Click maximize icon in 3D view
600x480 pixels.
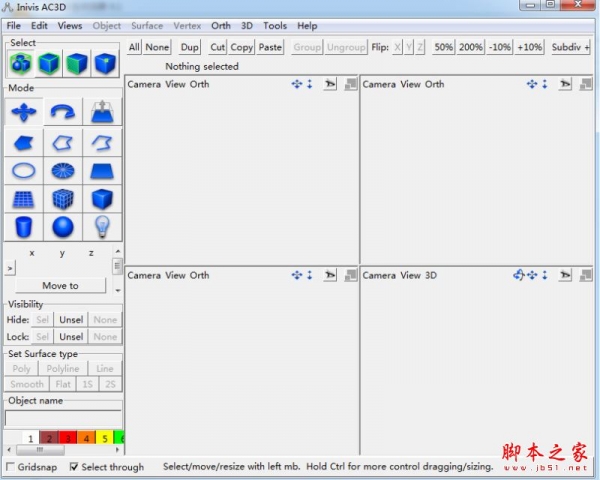click(586, 275)
